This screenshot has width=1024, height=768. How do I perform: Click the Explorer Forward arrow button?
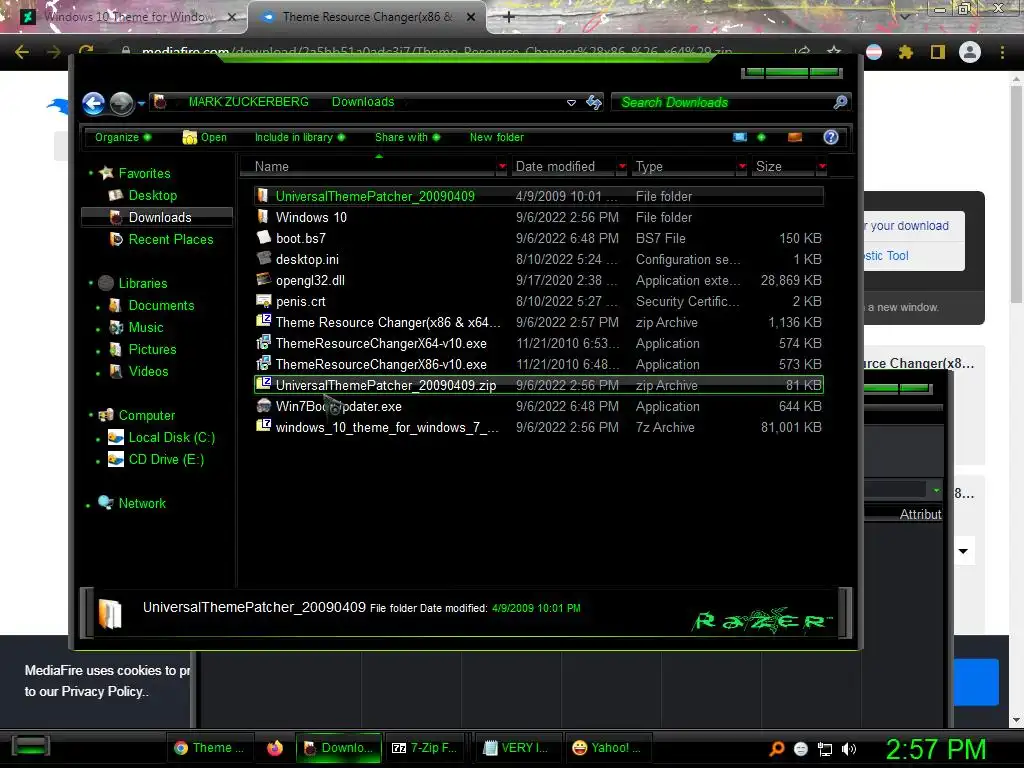(121, 103)
